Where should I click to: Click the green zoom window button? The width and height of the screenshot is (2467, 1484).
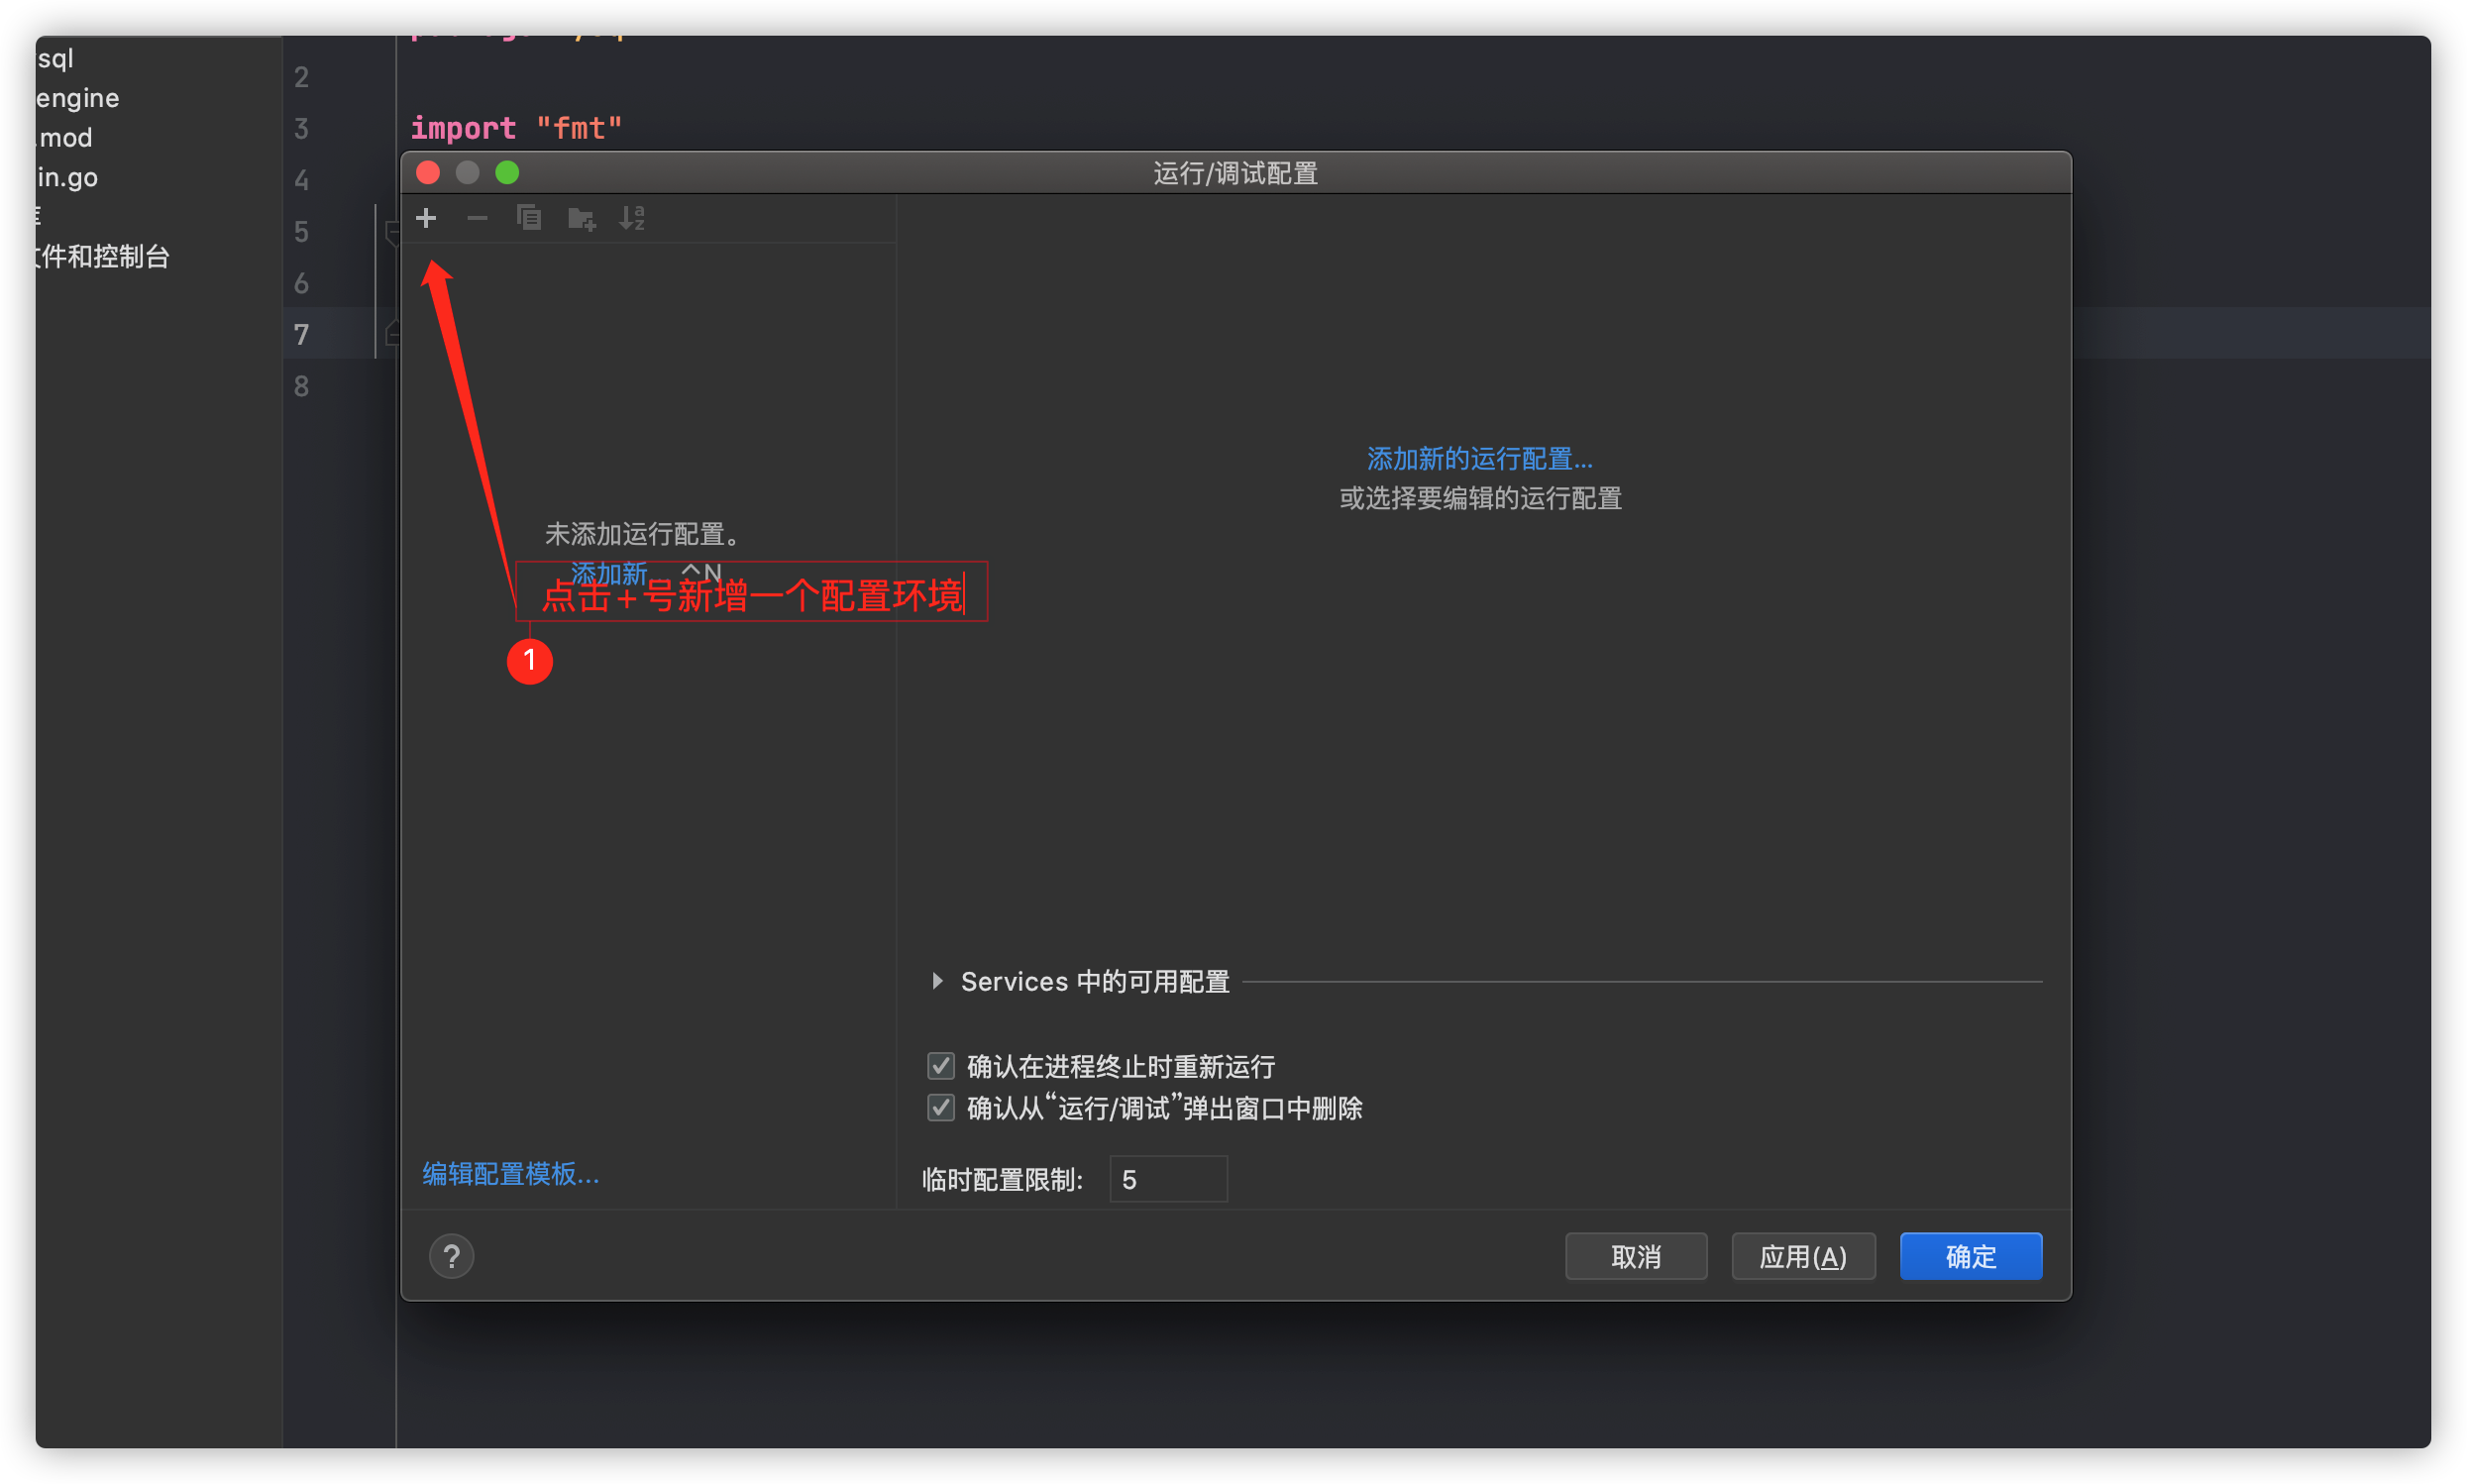click(x=507, y=173)
